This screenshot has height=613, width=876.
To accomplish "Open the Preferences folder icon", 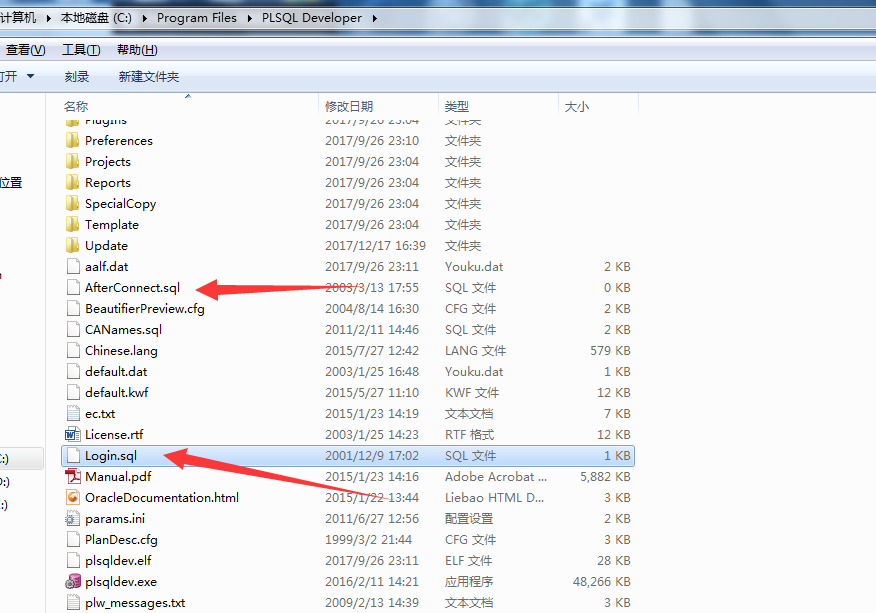I will coord(73,140).
